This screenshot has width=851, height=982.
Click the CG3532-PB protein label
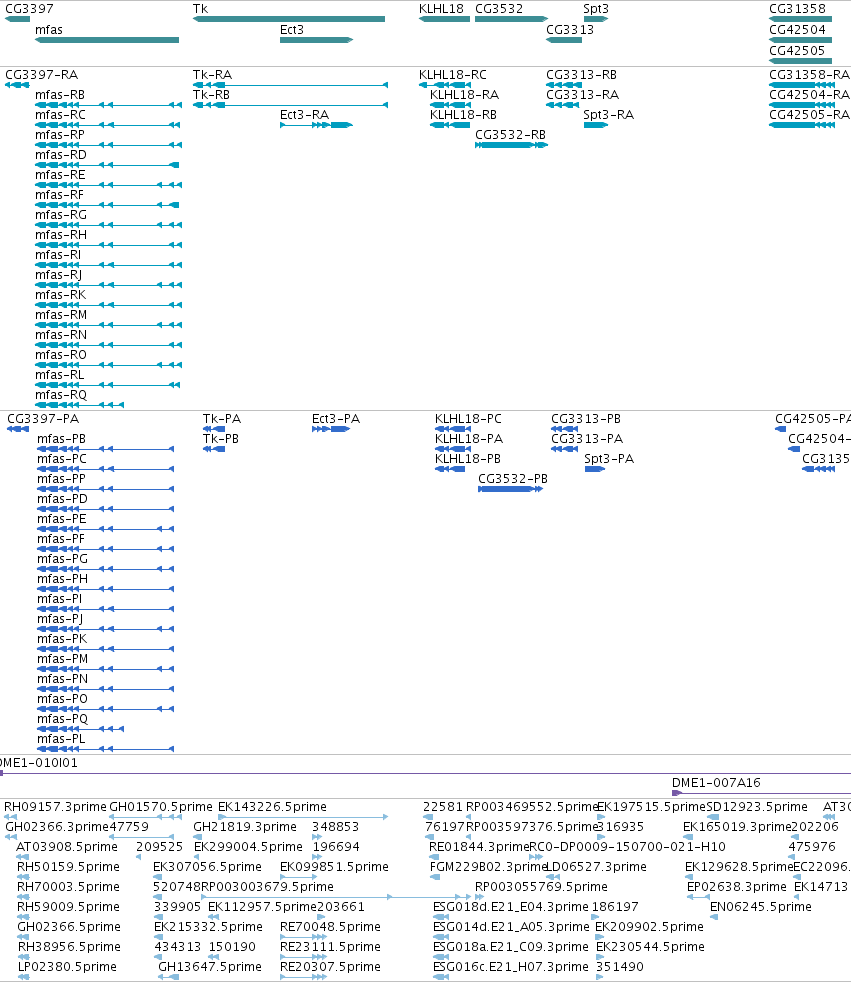coord(513,478)
